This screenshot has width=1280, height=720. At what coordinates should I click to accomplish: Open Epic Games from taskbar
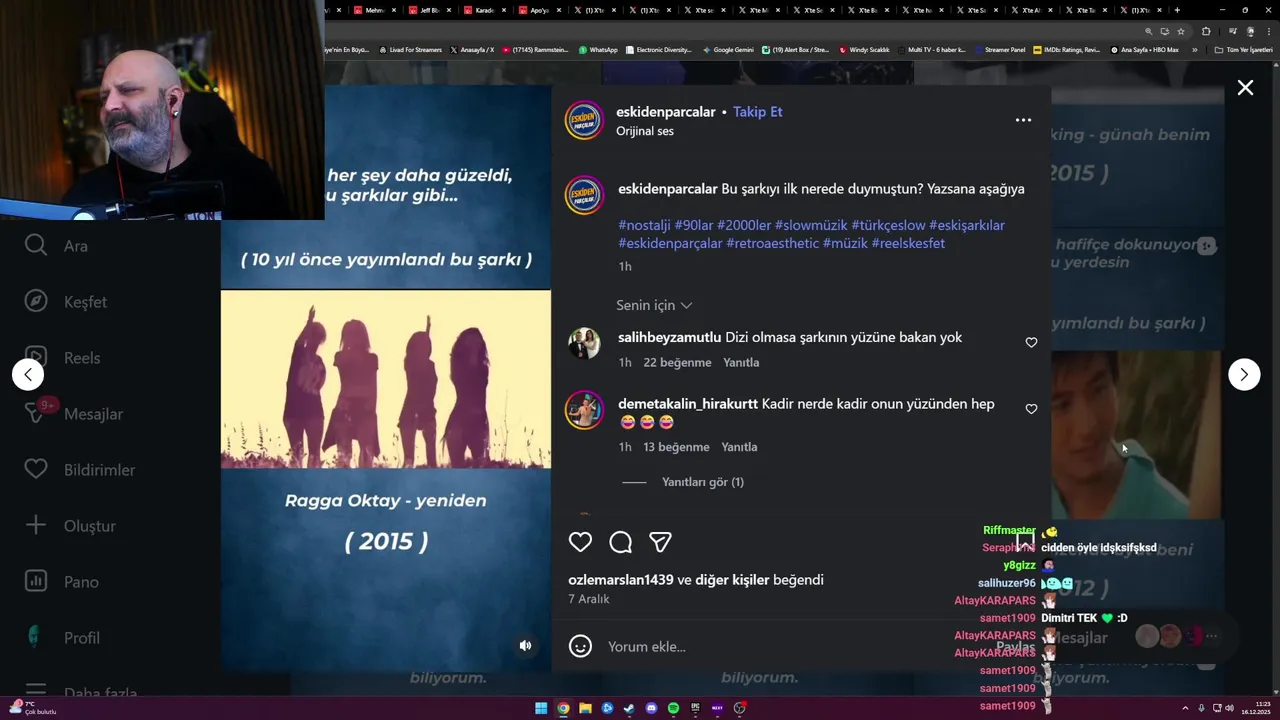pyautogui.click(x=695, y=708)
